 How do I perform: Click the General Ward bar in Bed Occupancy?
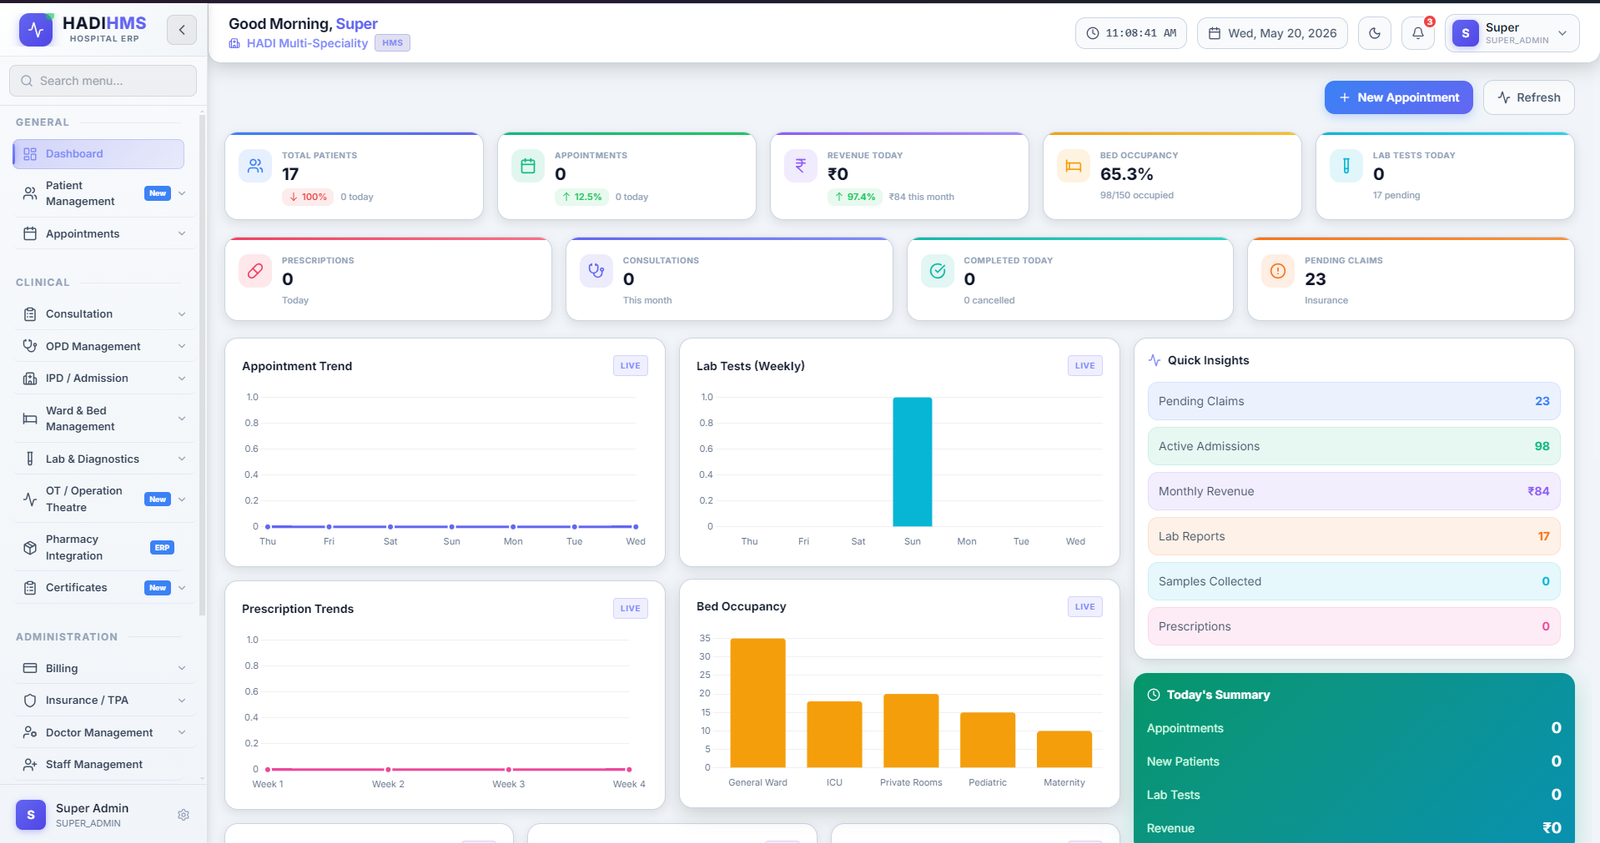(x=758, y=703)
